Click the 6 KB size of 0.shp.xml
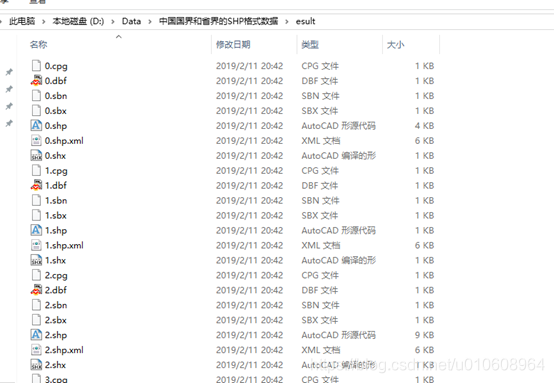 424,141
